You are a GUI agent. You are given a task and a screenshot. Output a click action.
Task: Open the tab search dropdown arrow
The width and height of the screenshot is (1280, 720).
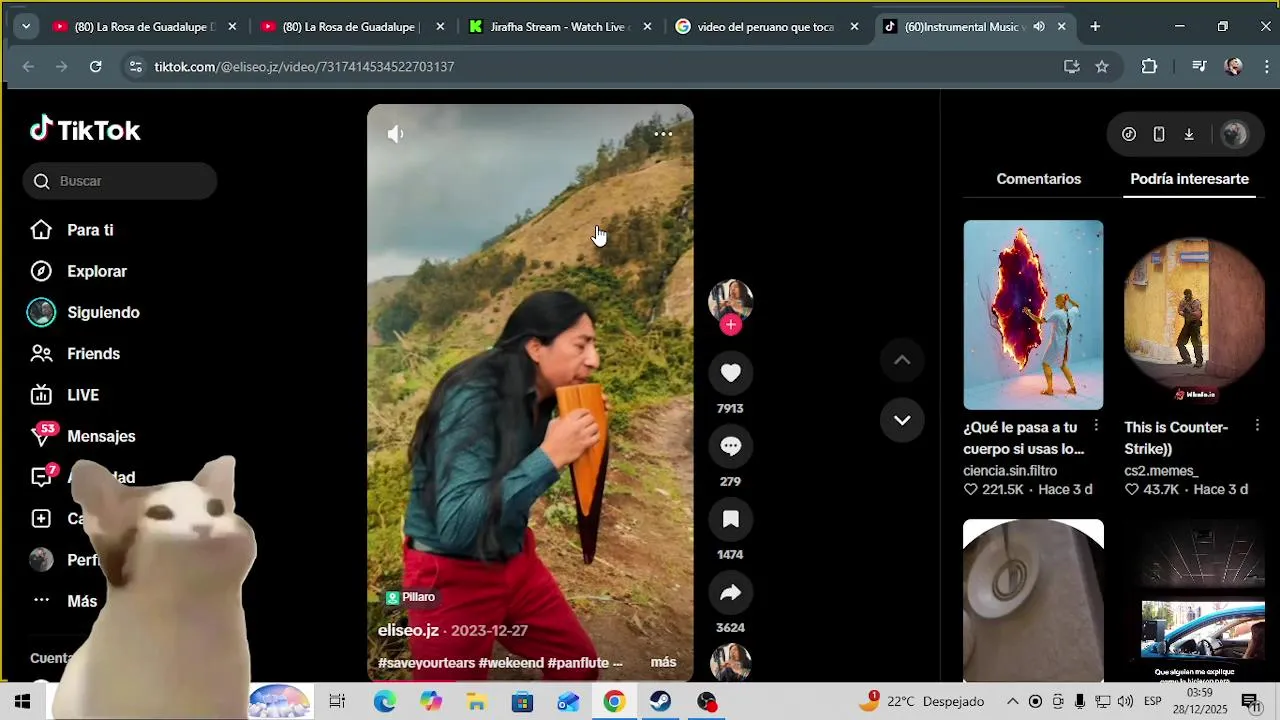point(25,26)
